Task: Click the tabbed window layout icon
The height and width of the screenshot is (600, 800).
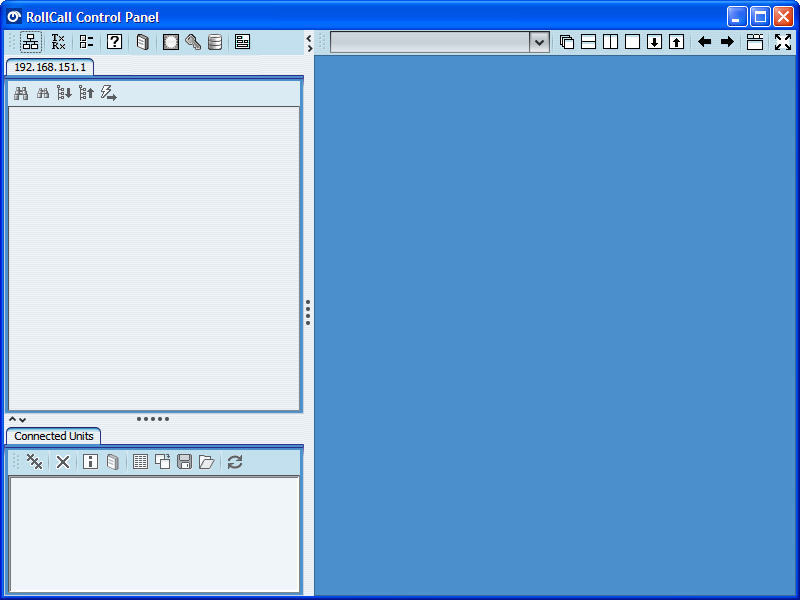Action: click(755, 42)
